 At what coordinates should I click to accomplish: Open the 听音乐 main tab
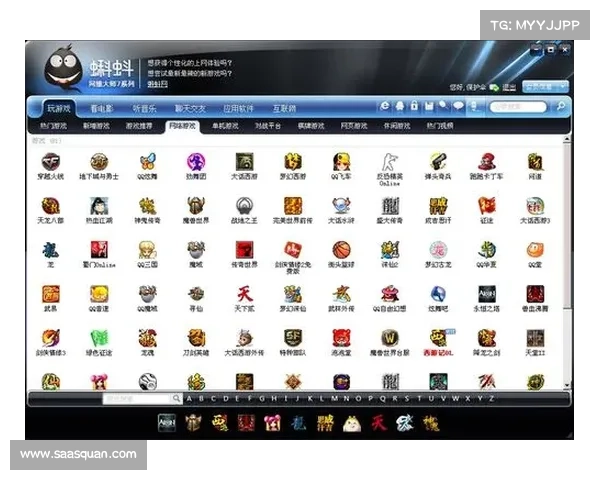pos(144,109)
